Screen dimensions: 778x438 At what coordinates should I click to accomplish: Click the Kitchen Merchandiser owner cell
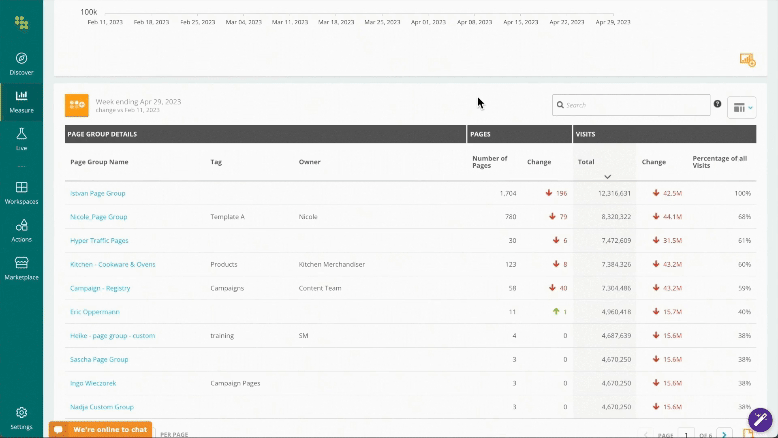pyautogui.click(x=331, y=264)
